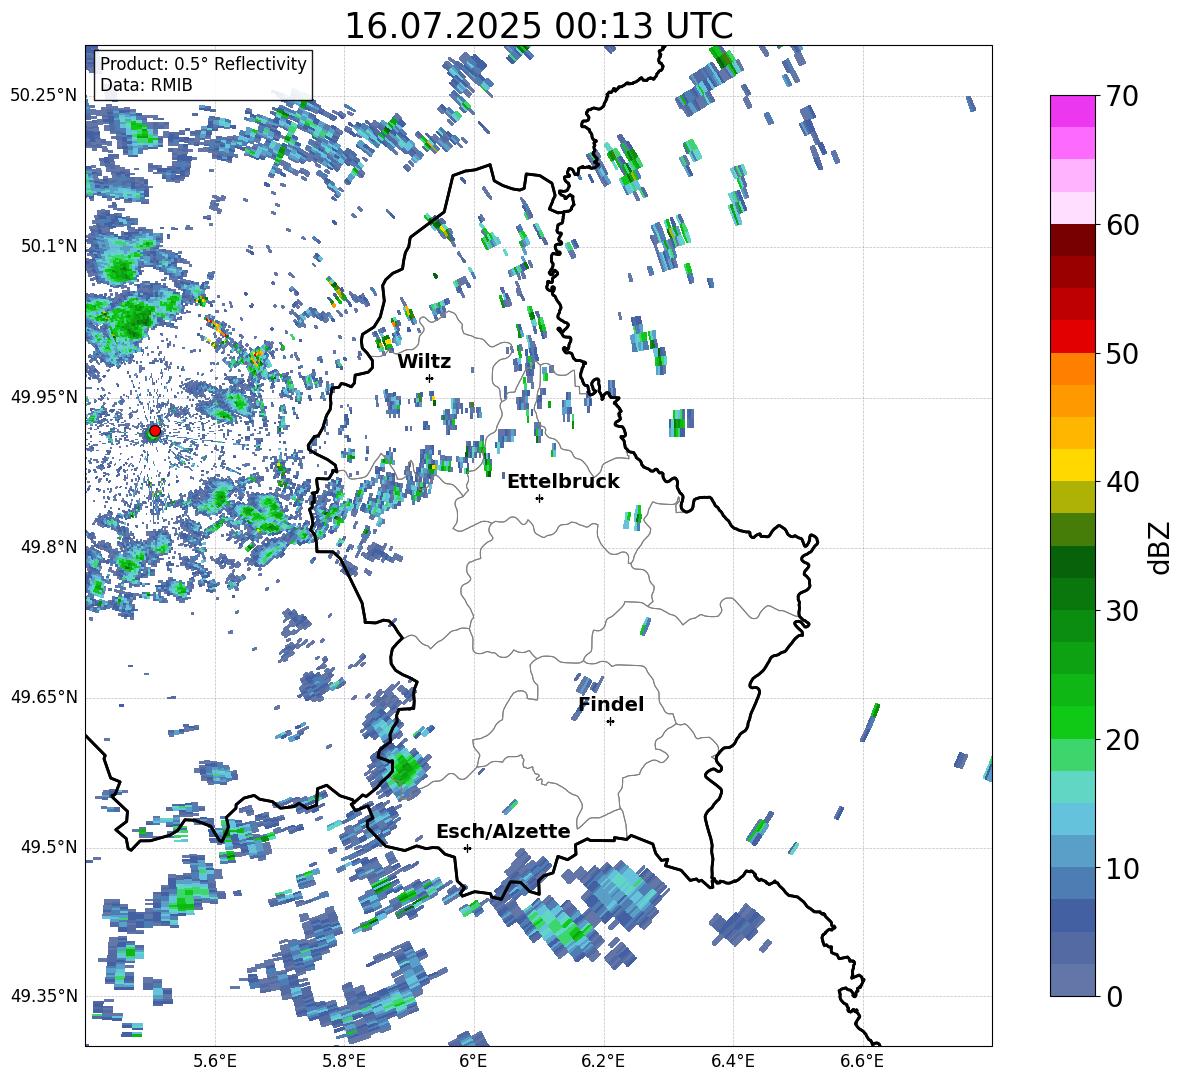Click the latitude label 50.1°N
The image size is (1184, 1081).
pyautogui.click(x=49, y=246)
